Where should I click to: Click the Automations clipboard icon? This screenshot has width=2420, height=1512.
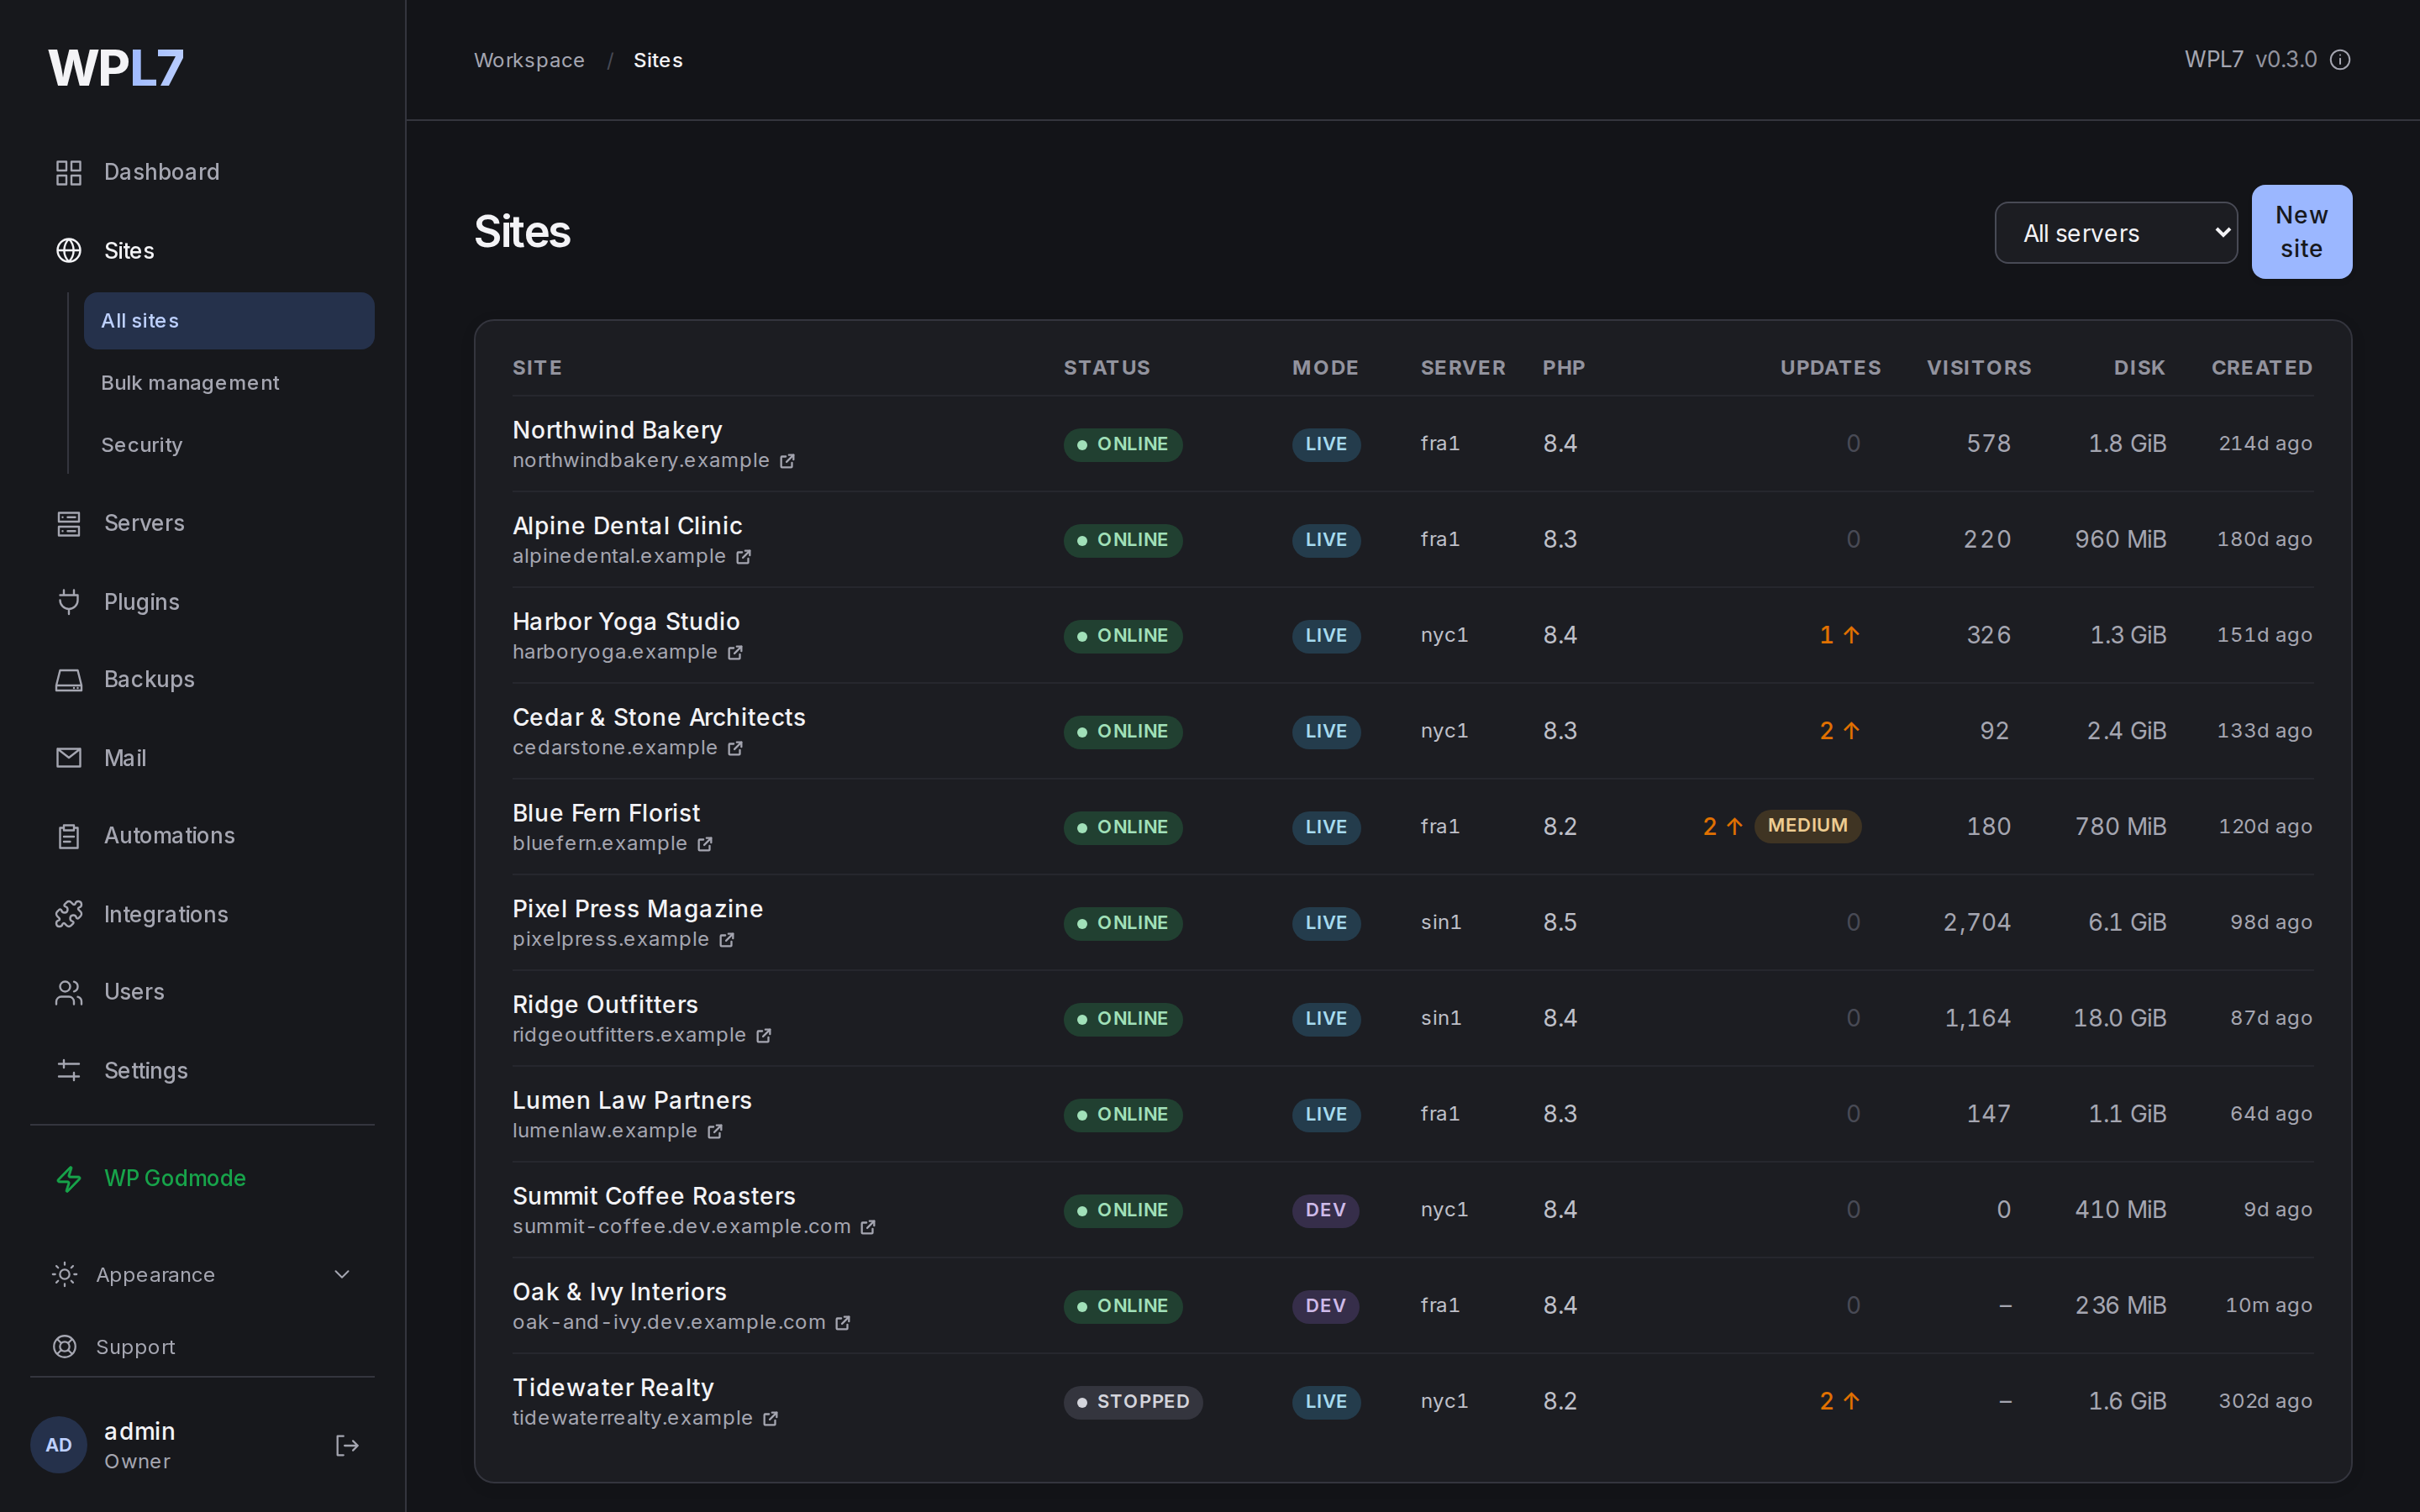pos(68,836)
